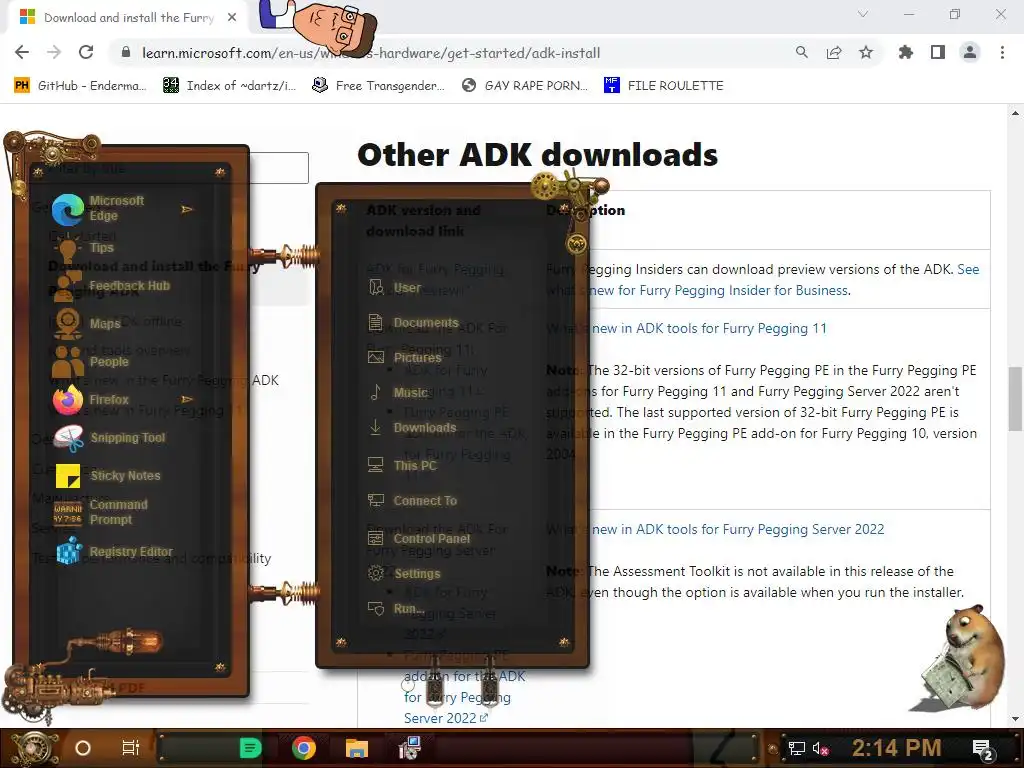The image size is (1024, 768).
Task: Click the muted volume tray icon
Action: tap(821, 748)
